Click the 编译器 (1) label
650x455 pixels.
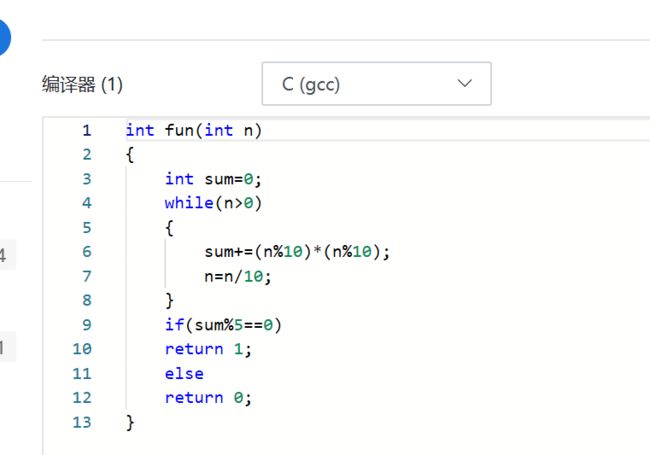point(82,85)
